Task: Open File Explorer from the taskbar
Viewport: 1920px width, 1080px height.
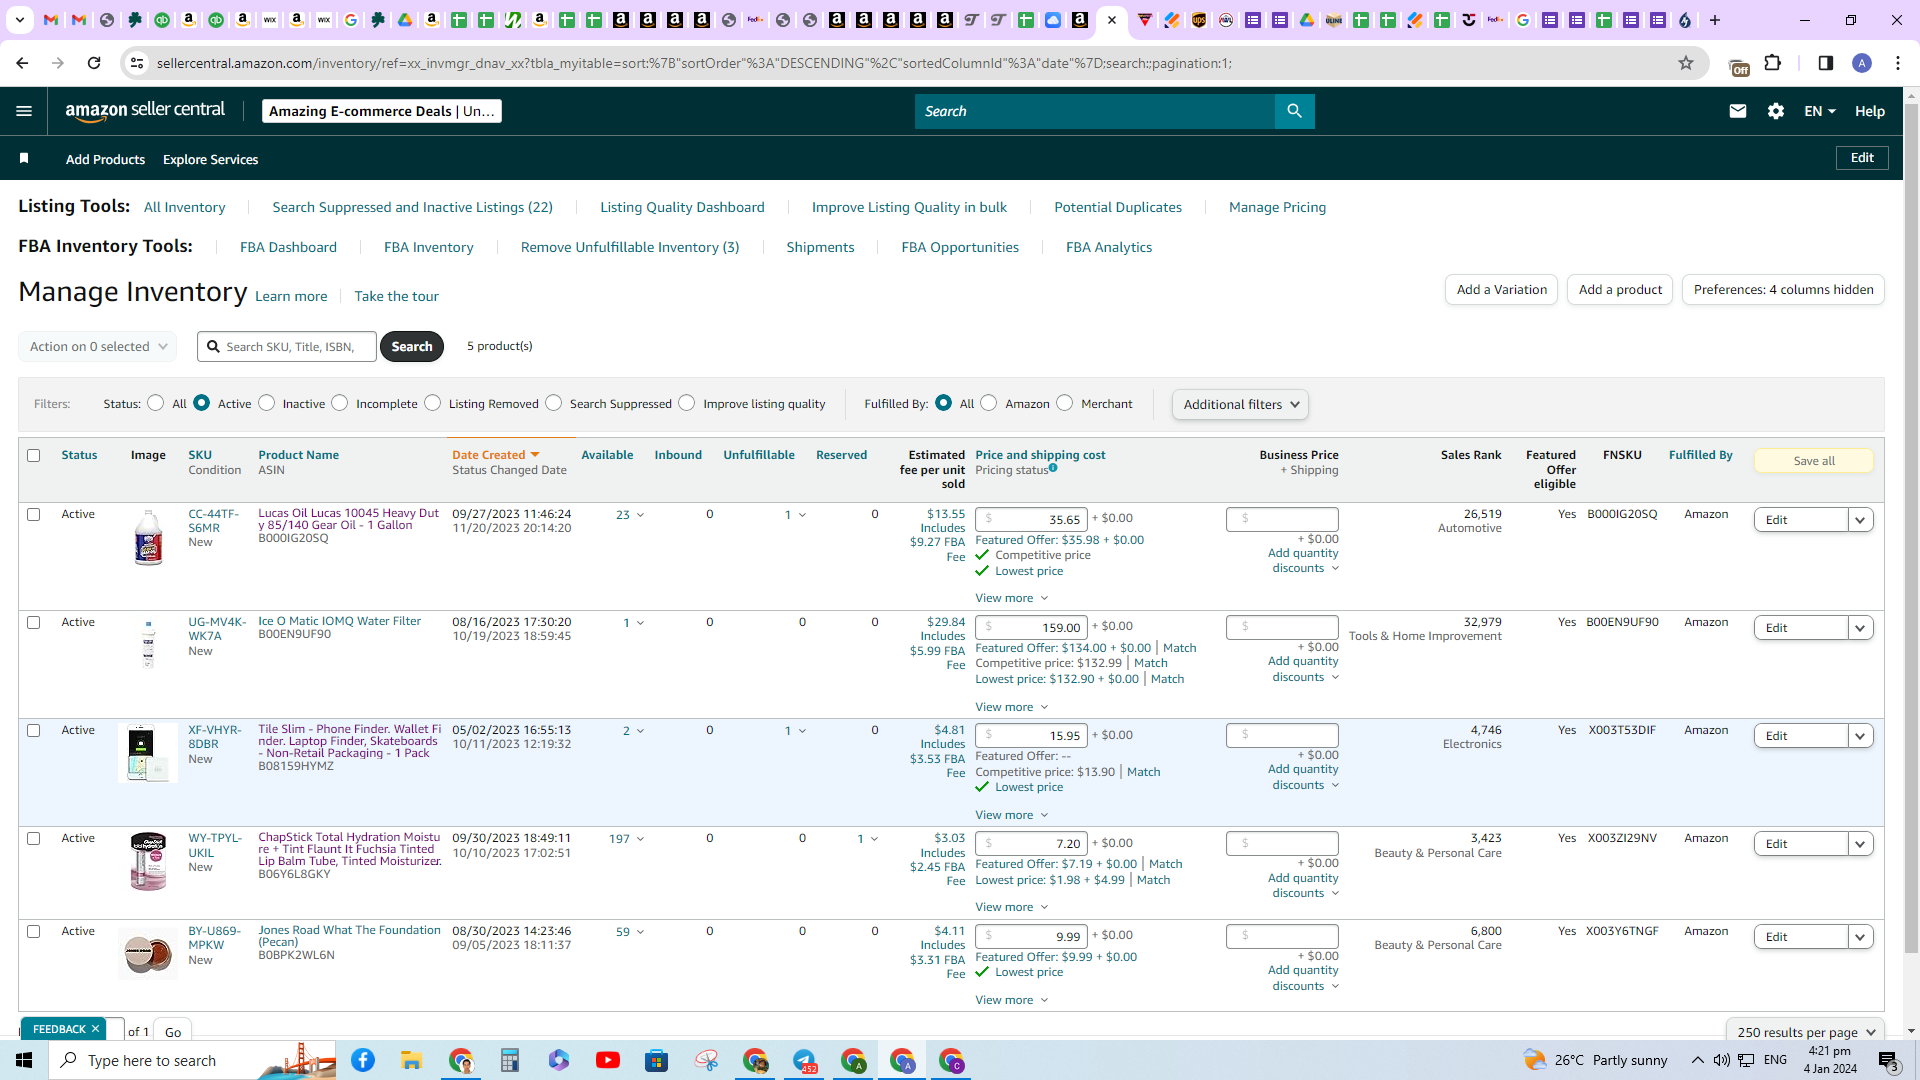Action: click(411, 1060)
